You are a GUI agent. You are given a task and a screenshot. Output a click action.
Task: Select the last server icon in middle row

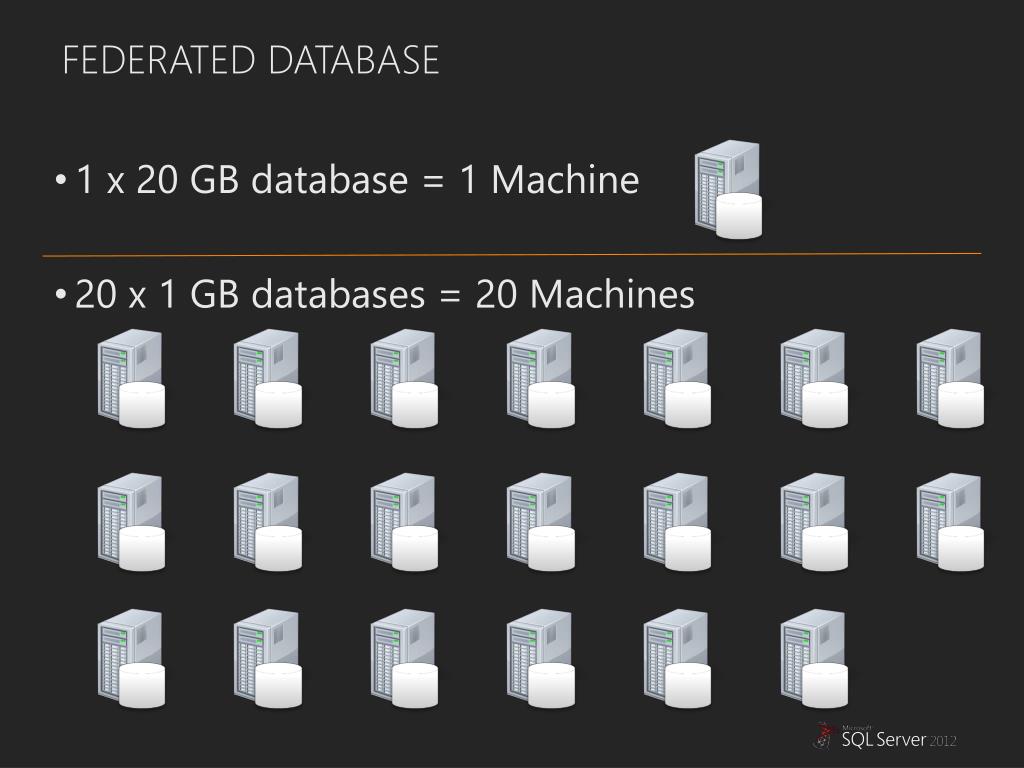pos(950,521)
